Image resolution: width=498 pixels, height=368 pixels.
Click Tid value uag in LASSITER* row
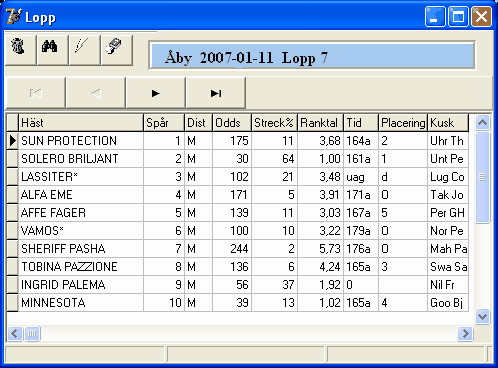pos(361,177)
